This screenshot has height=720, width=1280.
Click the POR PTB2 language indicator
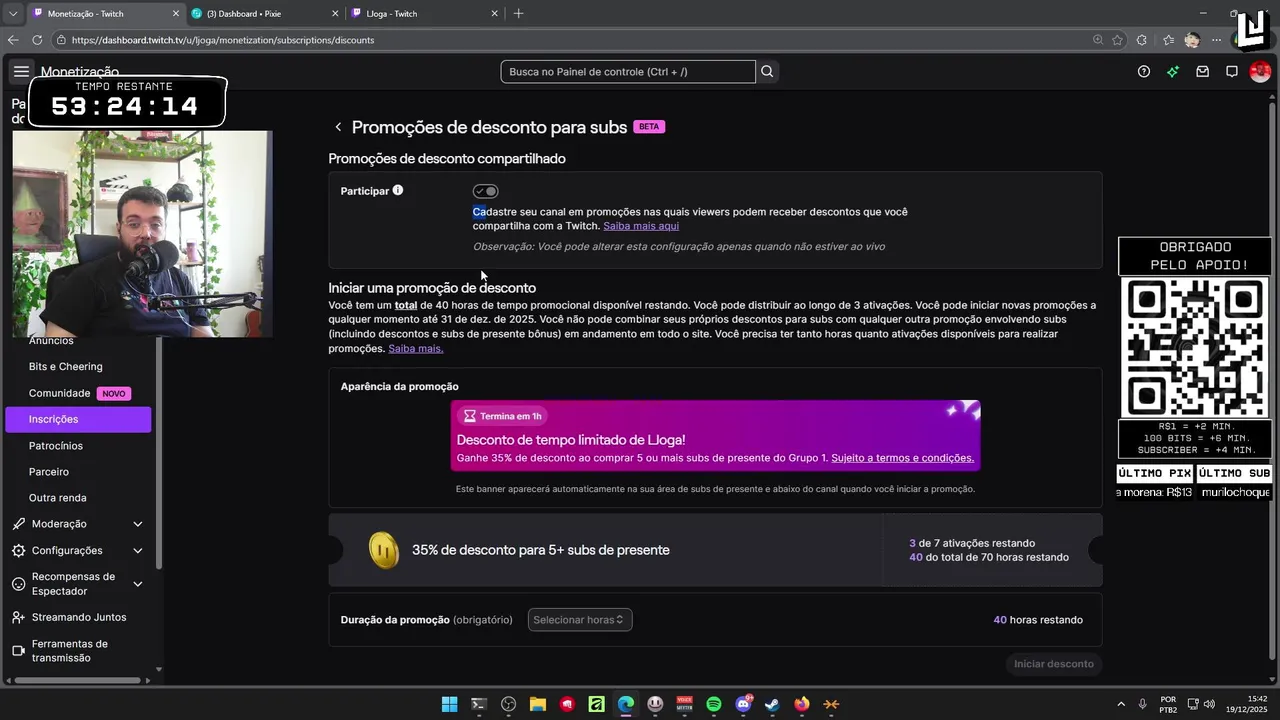1168,704
